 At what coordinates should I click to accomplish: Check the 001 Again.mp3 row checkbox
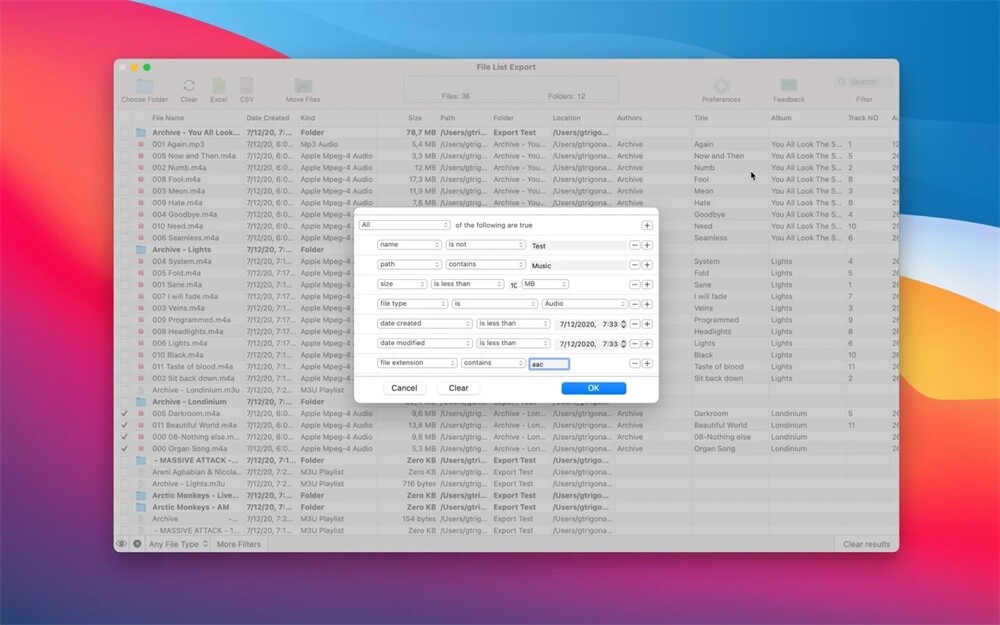tap(124, 144)
